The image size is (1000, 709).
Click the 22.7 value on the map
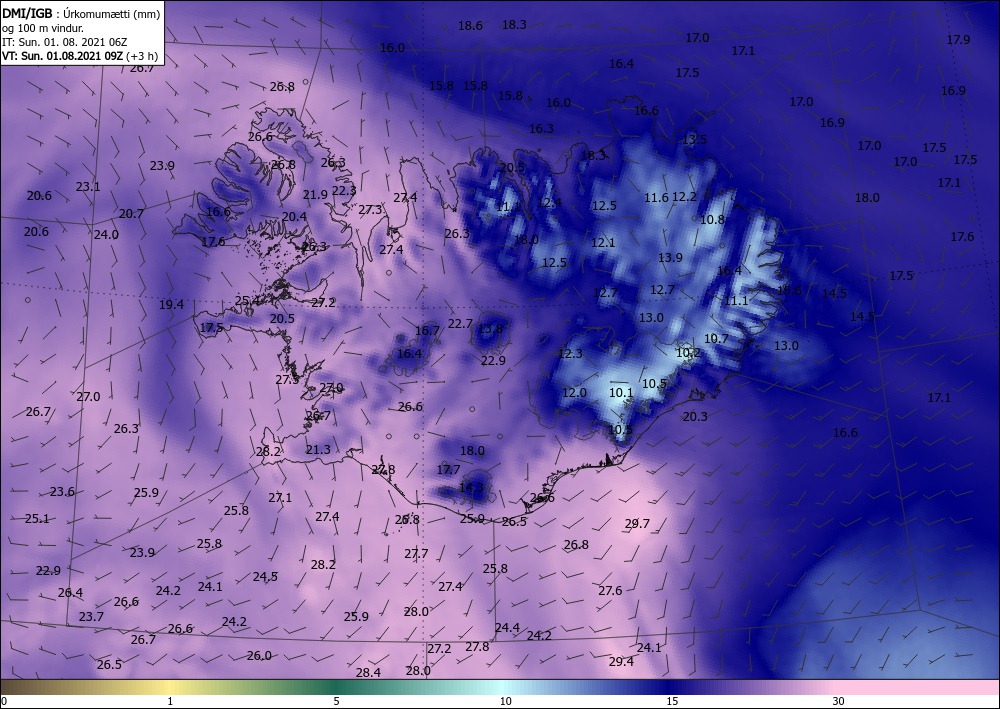click(x=459, y=324)
